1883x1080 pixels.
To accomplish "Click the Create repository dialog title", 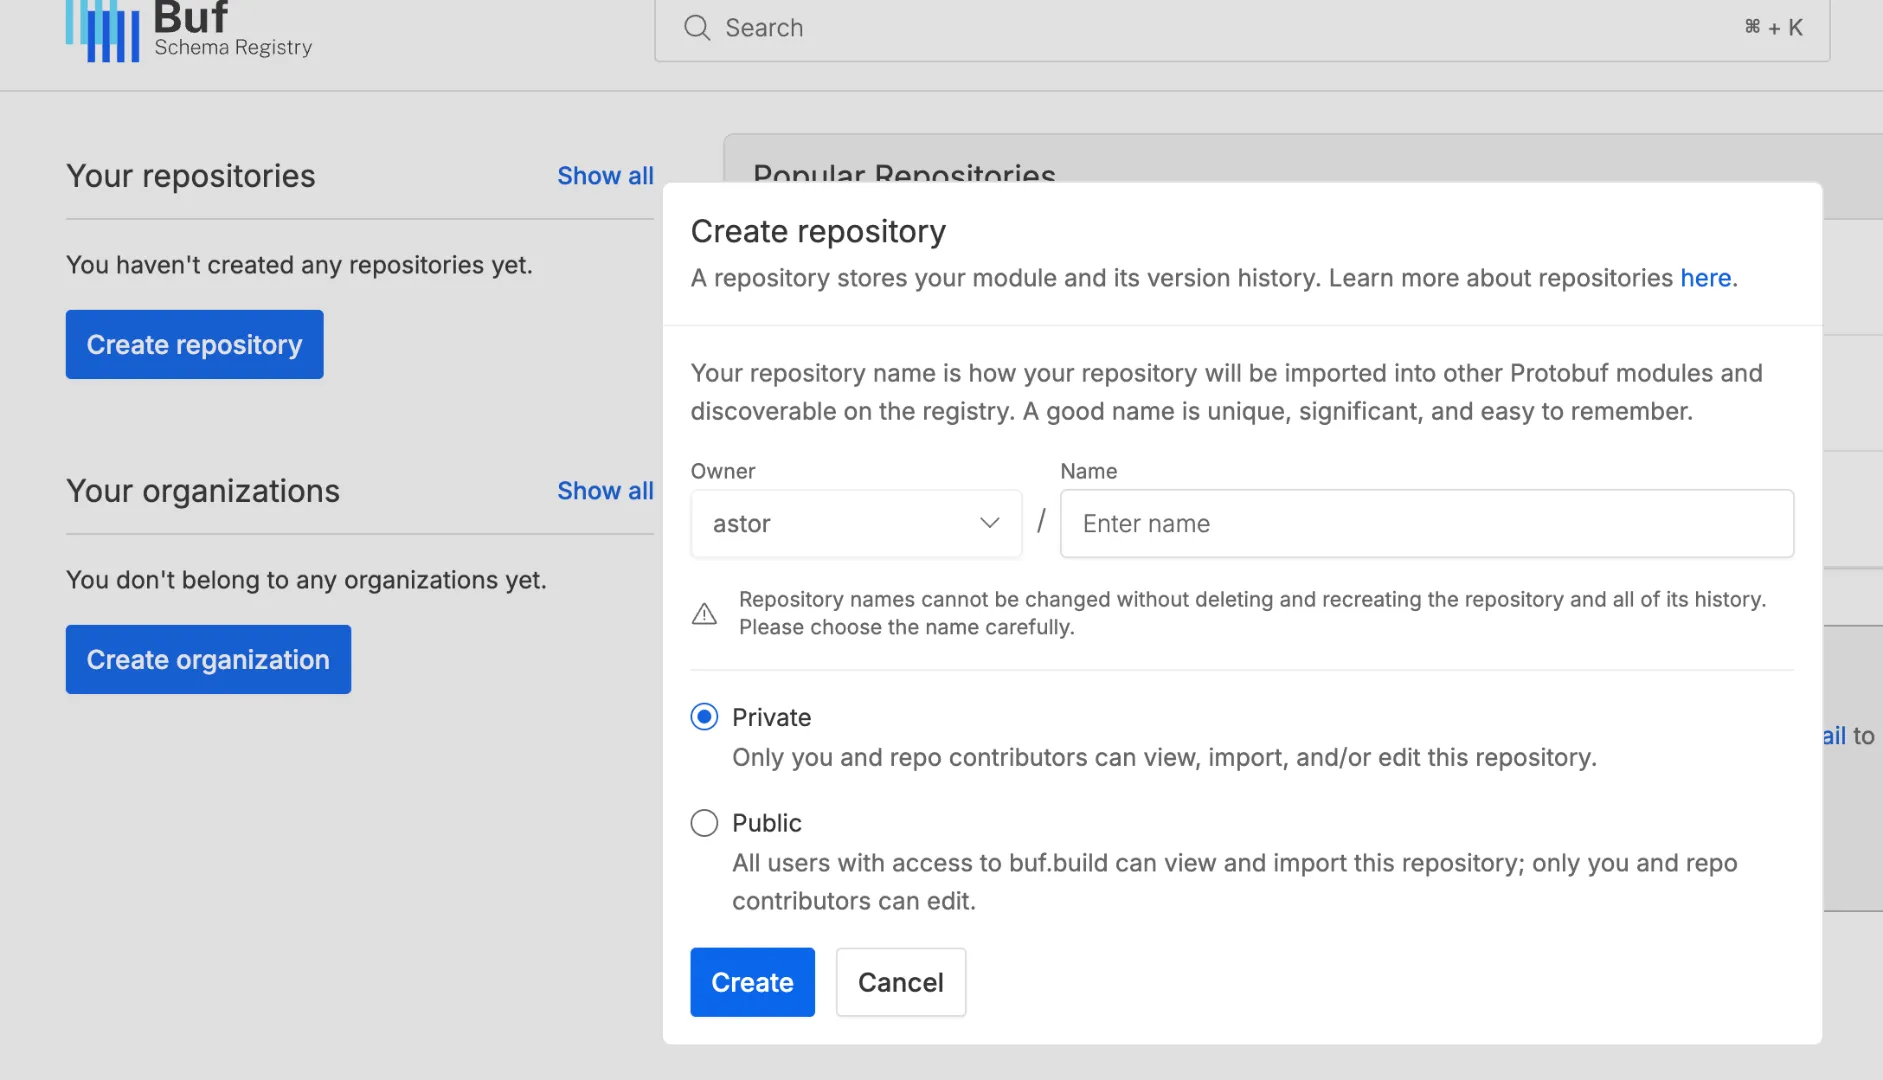I will (818, 232).
